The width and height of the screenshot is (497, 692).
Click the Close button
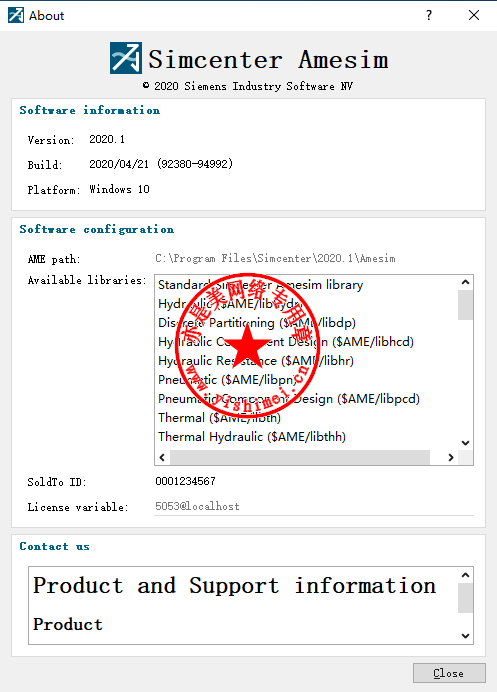coord(449,673)
